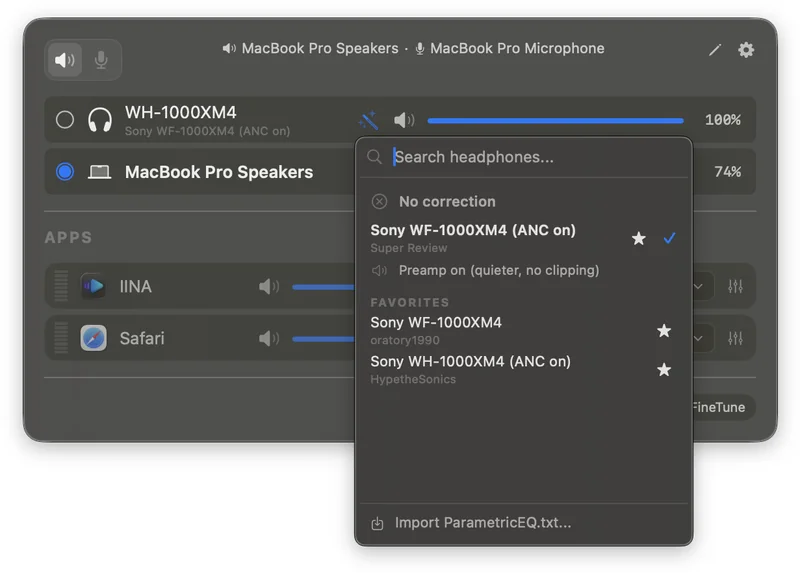Open the WH-1000XM4 headphone correction wand
This screenshot has width=800, height=573.
pos(368,120)
